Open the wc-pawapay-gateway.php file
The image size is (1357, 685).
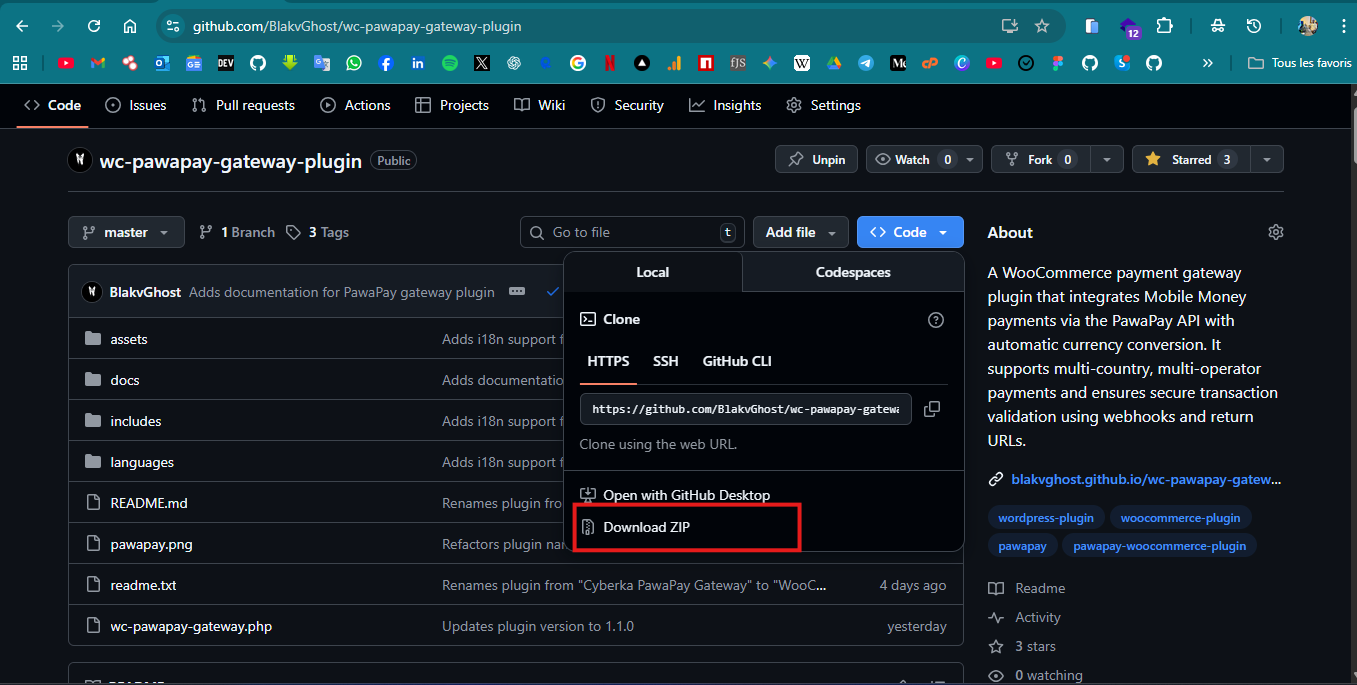191,626
